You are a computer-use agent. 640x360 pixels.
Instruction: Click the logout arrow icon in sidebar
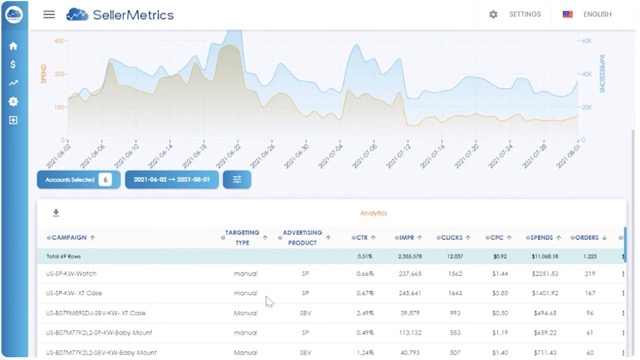point(13,120)
